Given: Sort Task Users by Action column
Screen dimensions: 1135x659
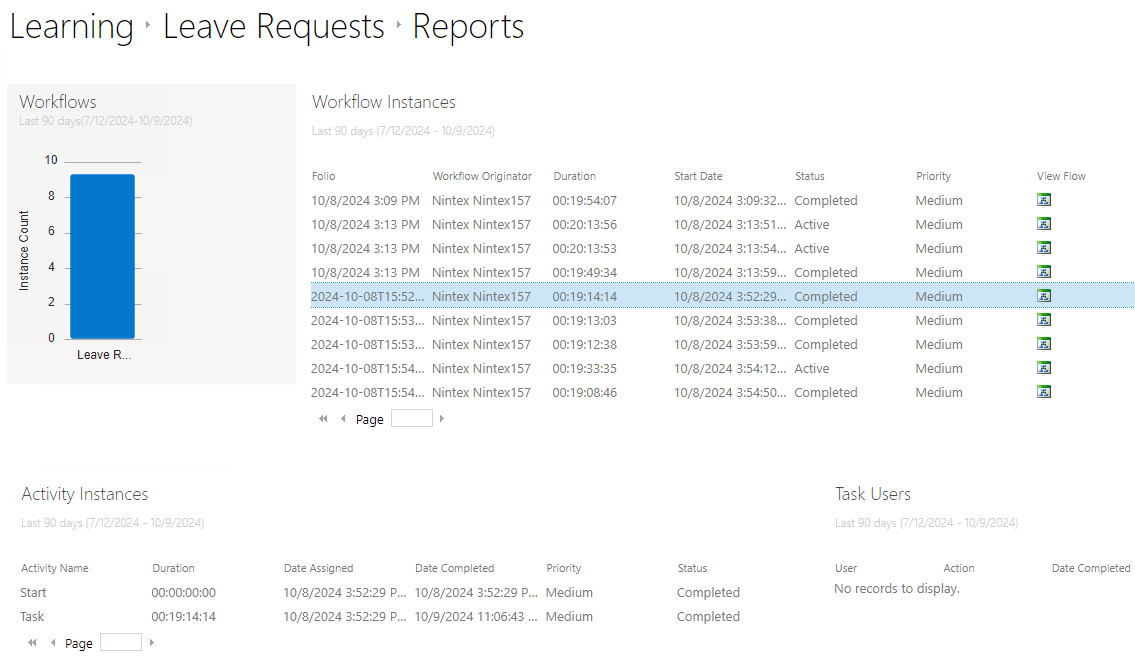Looking at the screenshot, I should (x=959, y=568).
